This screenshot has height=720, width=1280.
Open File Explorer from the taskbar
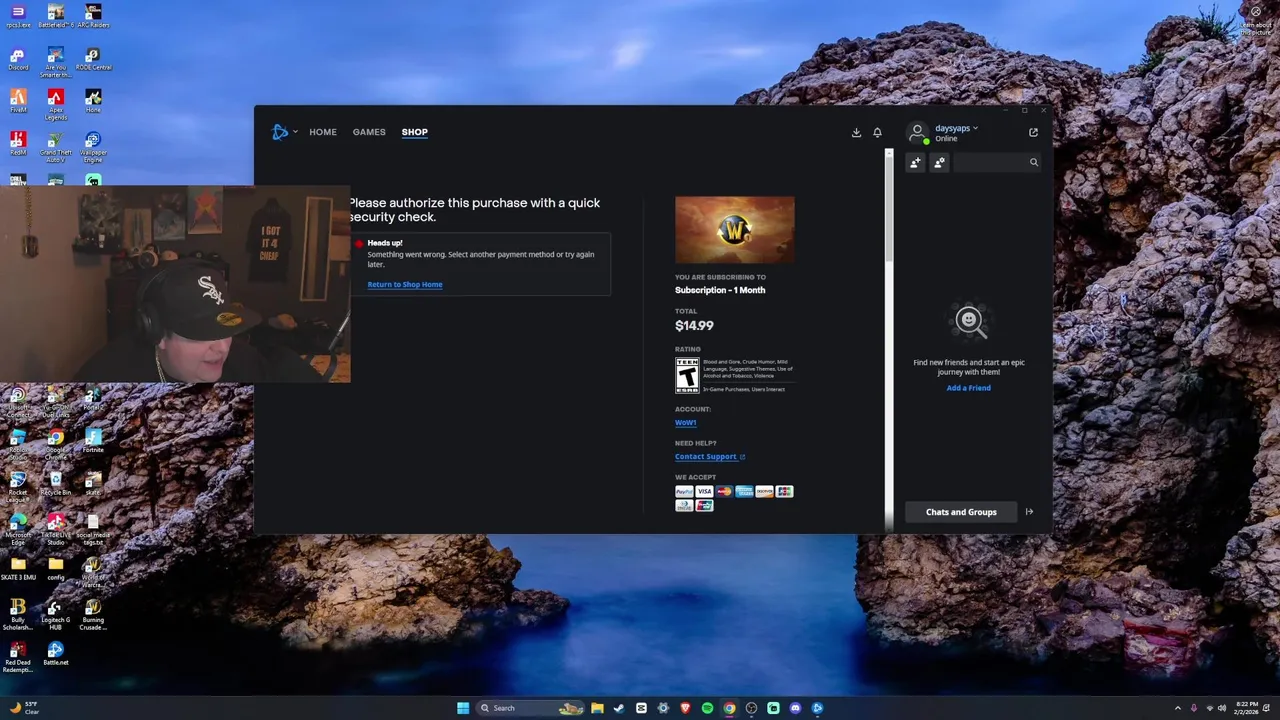click(597, 708)
